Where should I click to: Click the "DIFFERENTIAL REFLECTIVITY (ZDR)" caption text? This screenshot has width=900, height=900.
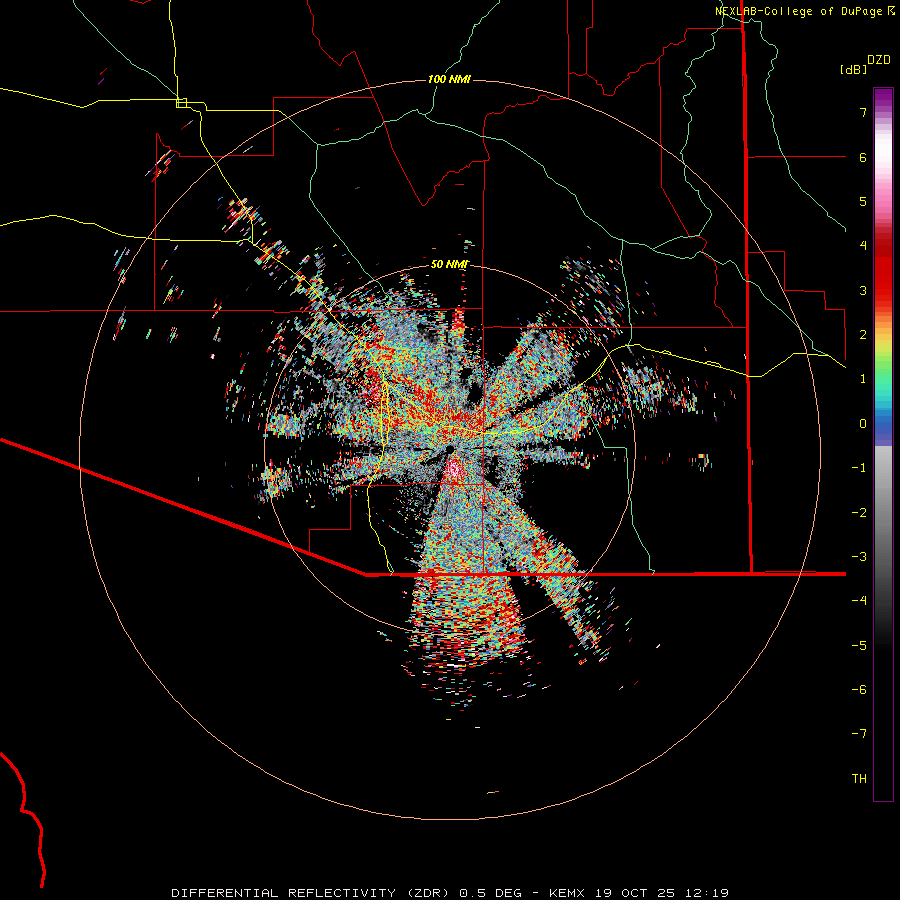tap(312, 893)
